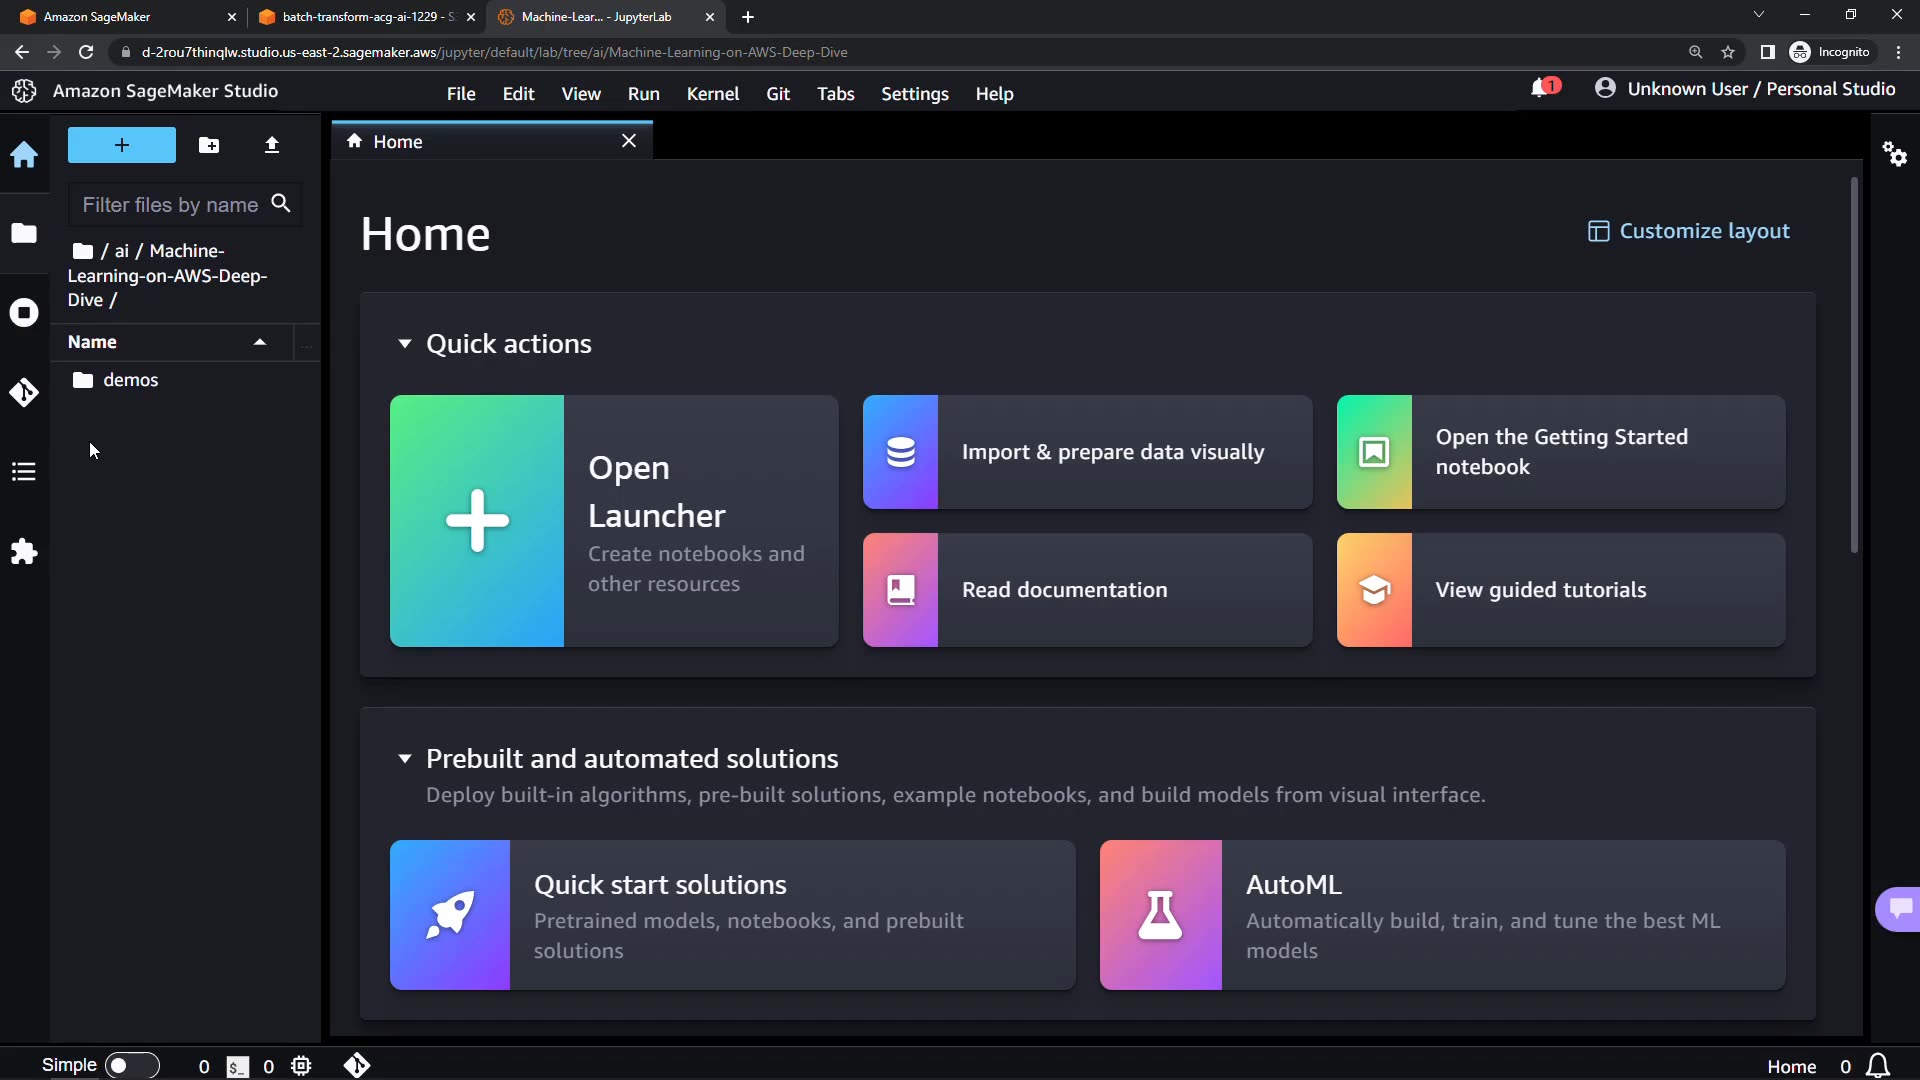Open the demos folder

[130, 380]
